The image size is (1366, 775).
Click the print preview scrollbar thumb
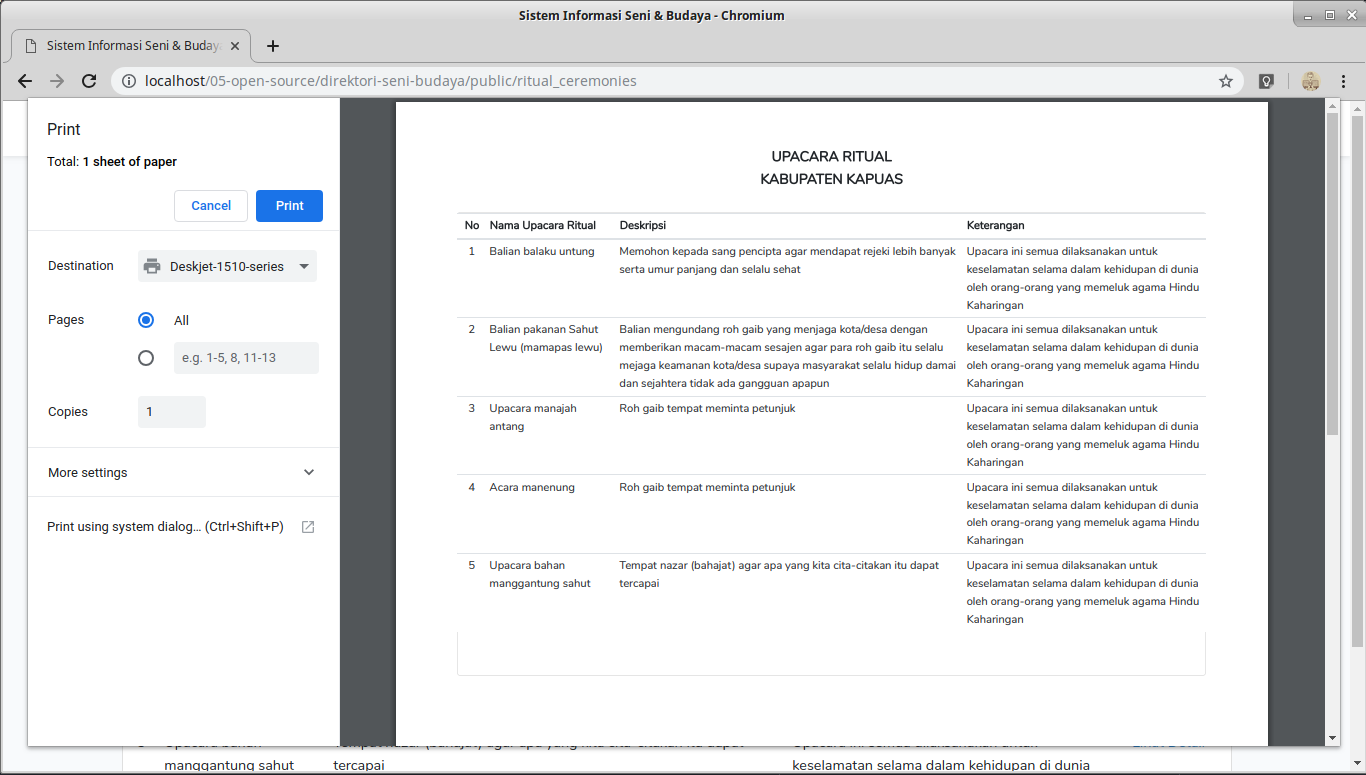[x=1332, y=274]
